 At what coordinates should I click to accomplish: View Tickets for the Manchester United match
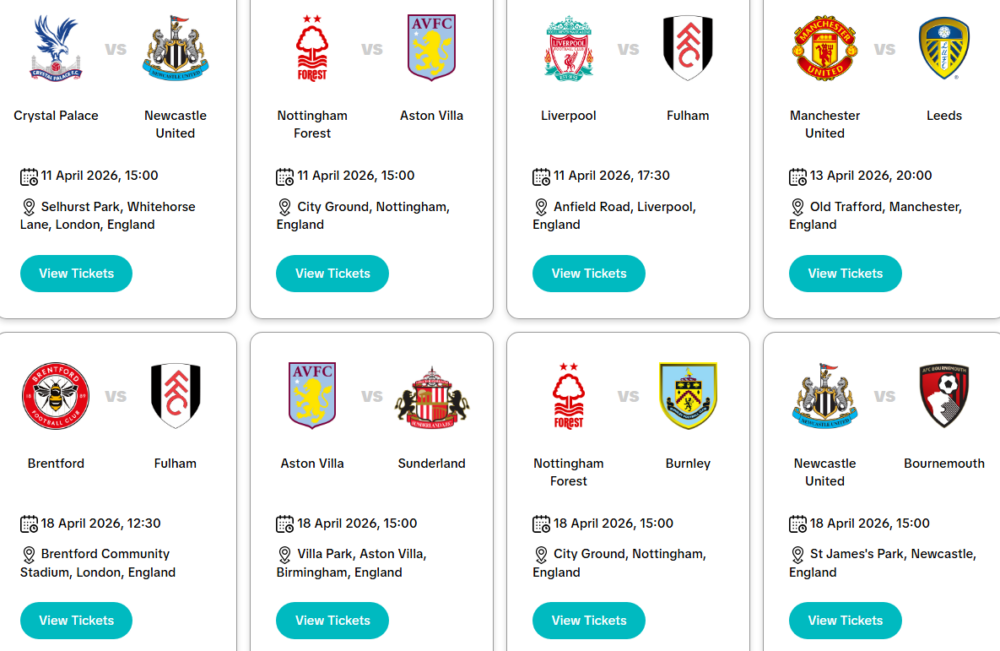(x=845, y=273)
